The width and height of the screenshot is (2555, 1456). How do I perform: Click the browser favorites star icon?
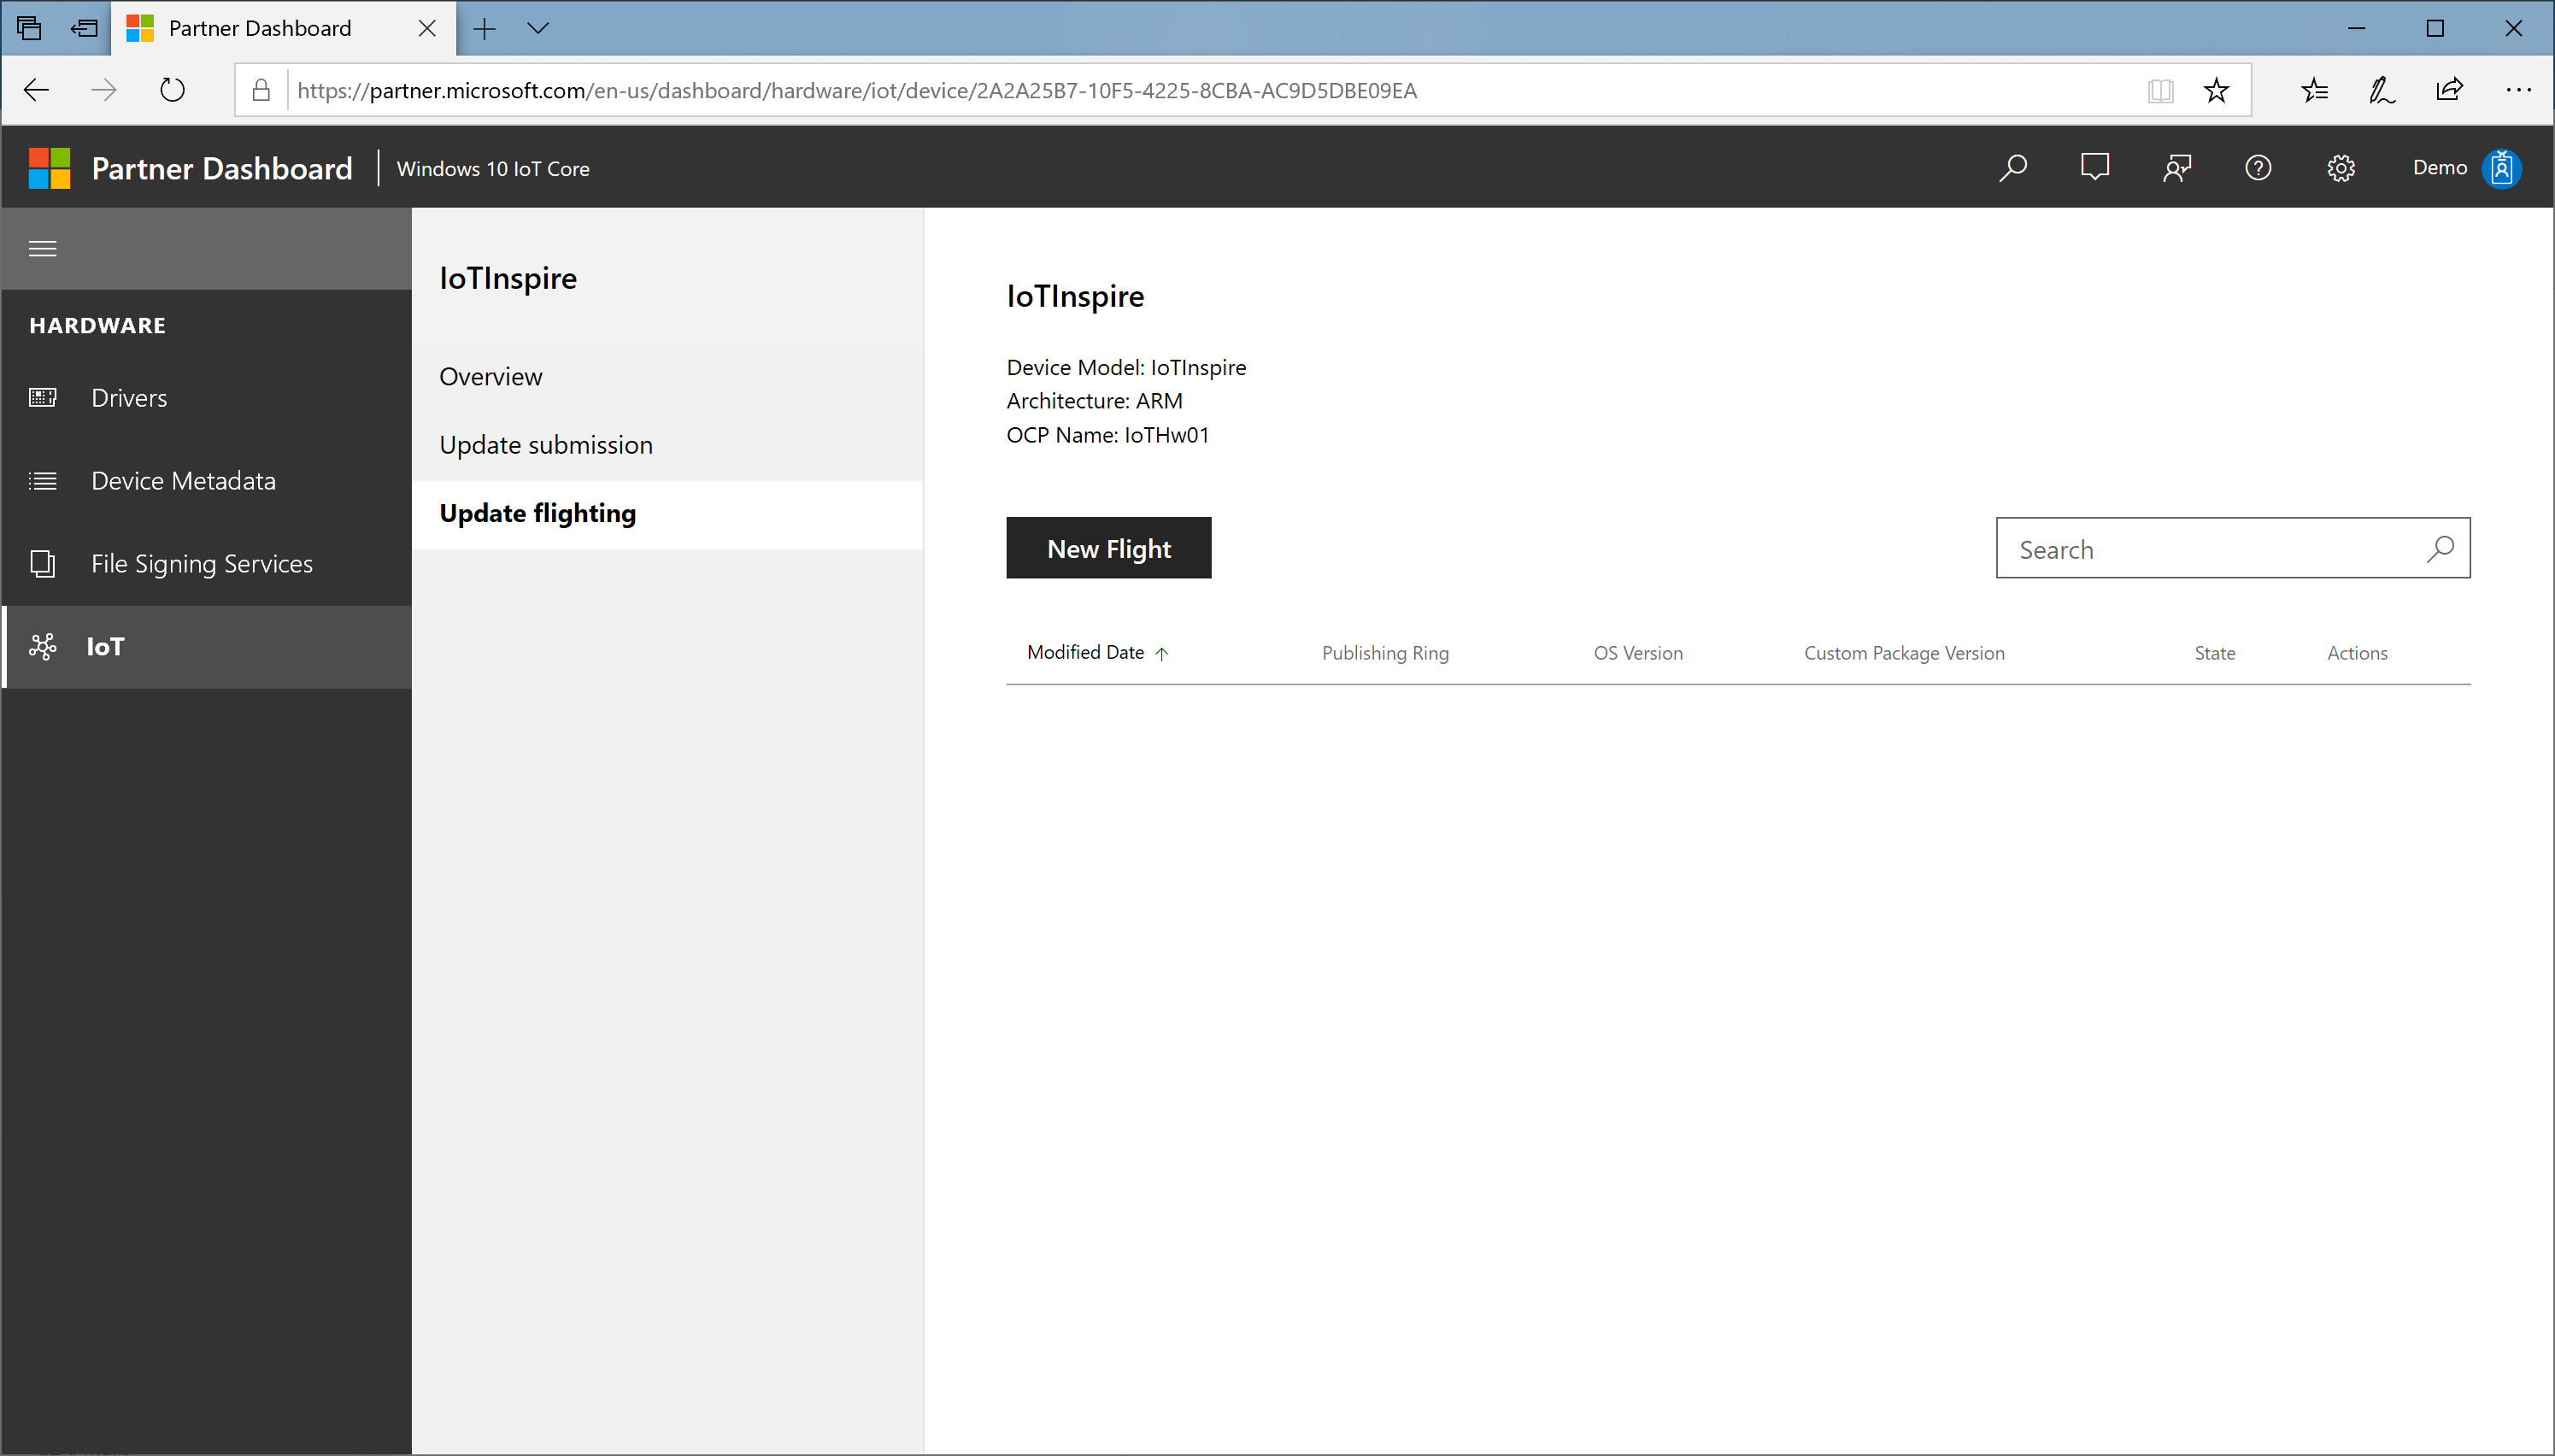click(x=2217, y=90)
